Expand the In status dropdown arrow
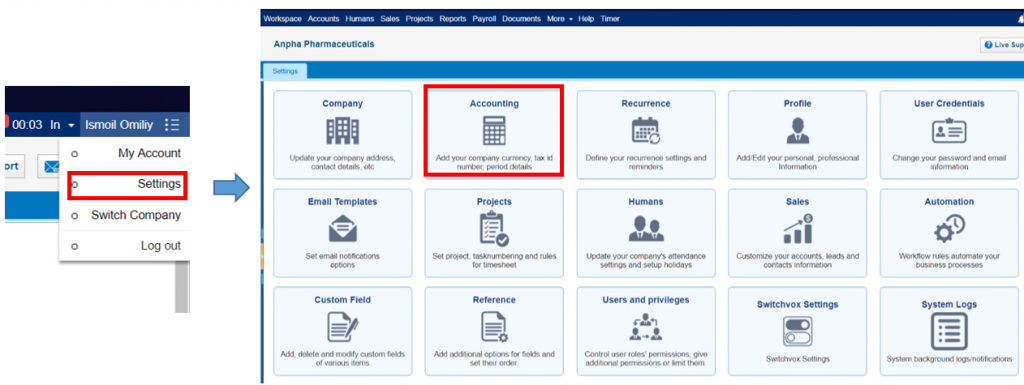The height and width of the screenshot is (385, 1024). click(71, 125)
